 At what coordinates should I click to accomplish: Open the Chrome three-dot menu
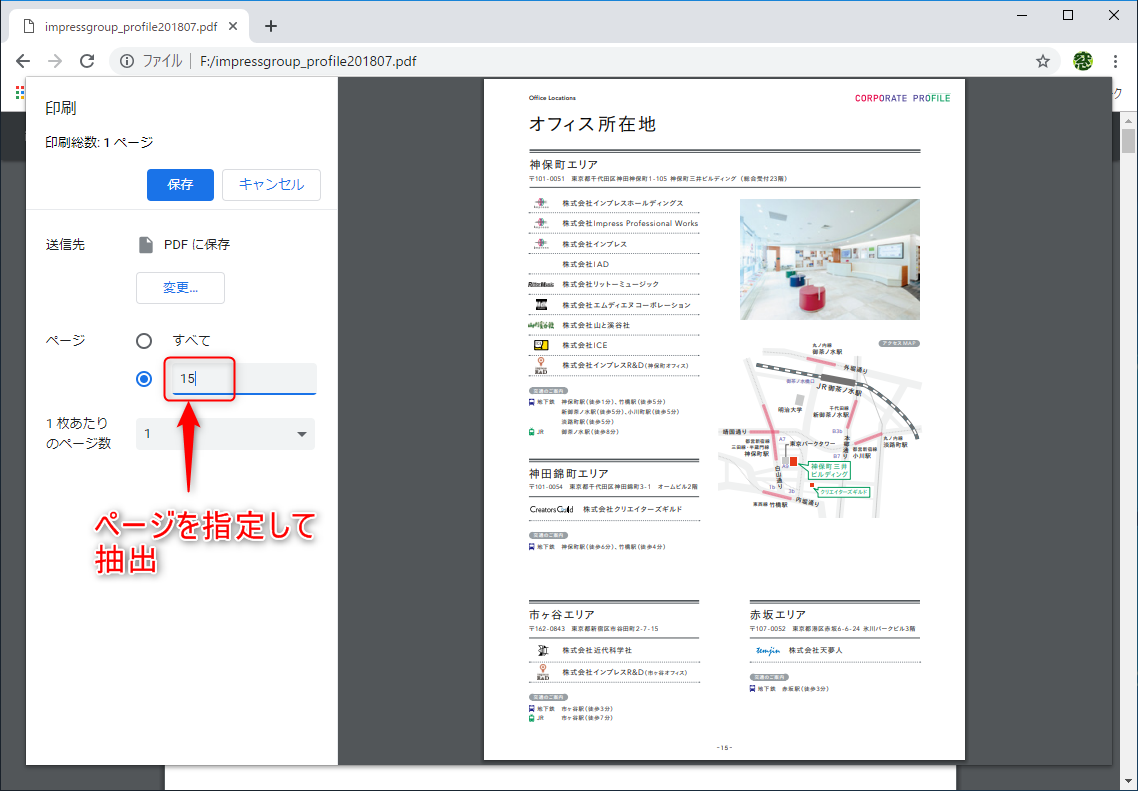[1116, 61]
